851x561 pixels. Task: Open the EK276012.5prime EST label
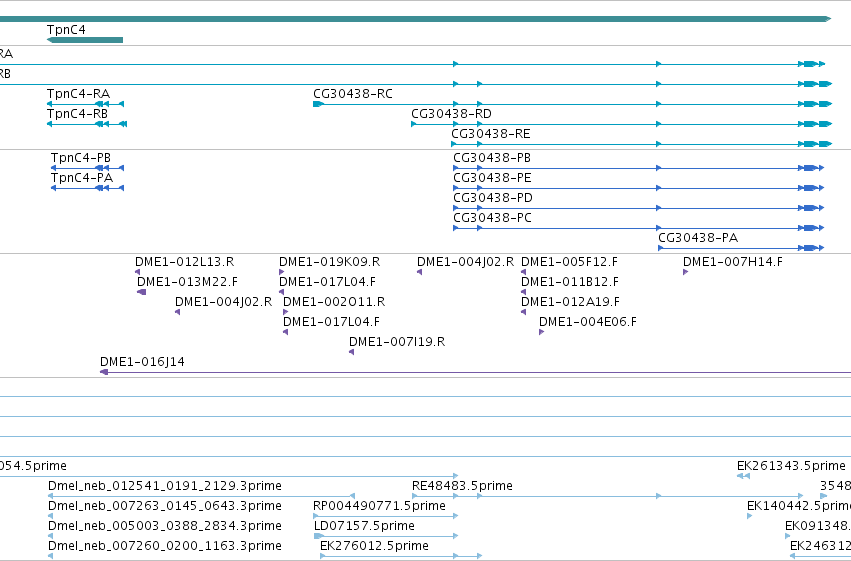[374, 546]
